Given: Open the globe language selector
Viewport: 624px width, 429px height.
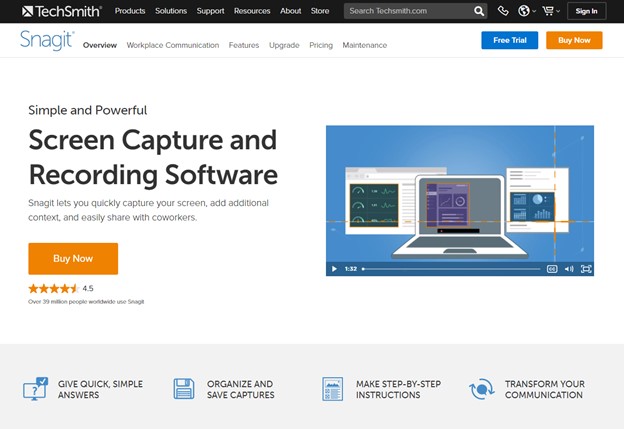Looking at the screenshot, I should [526, 11].
